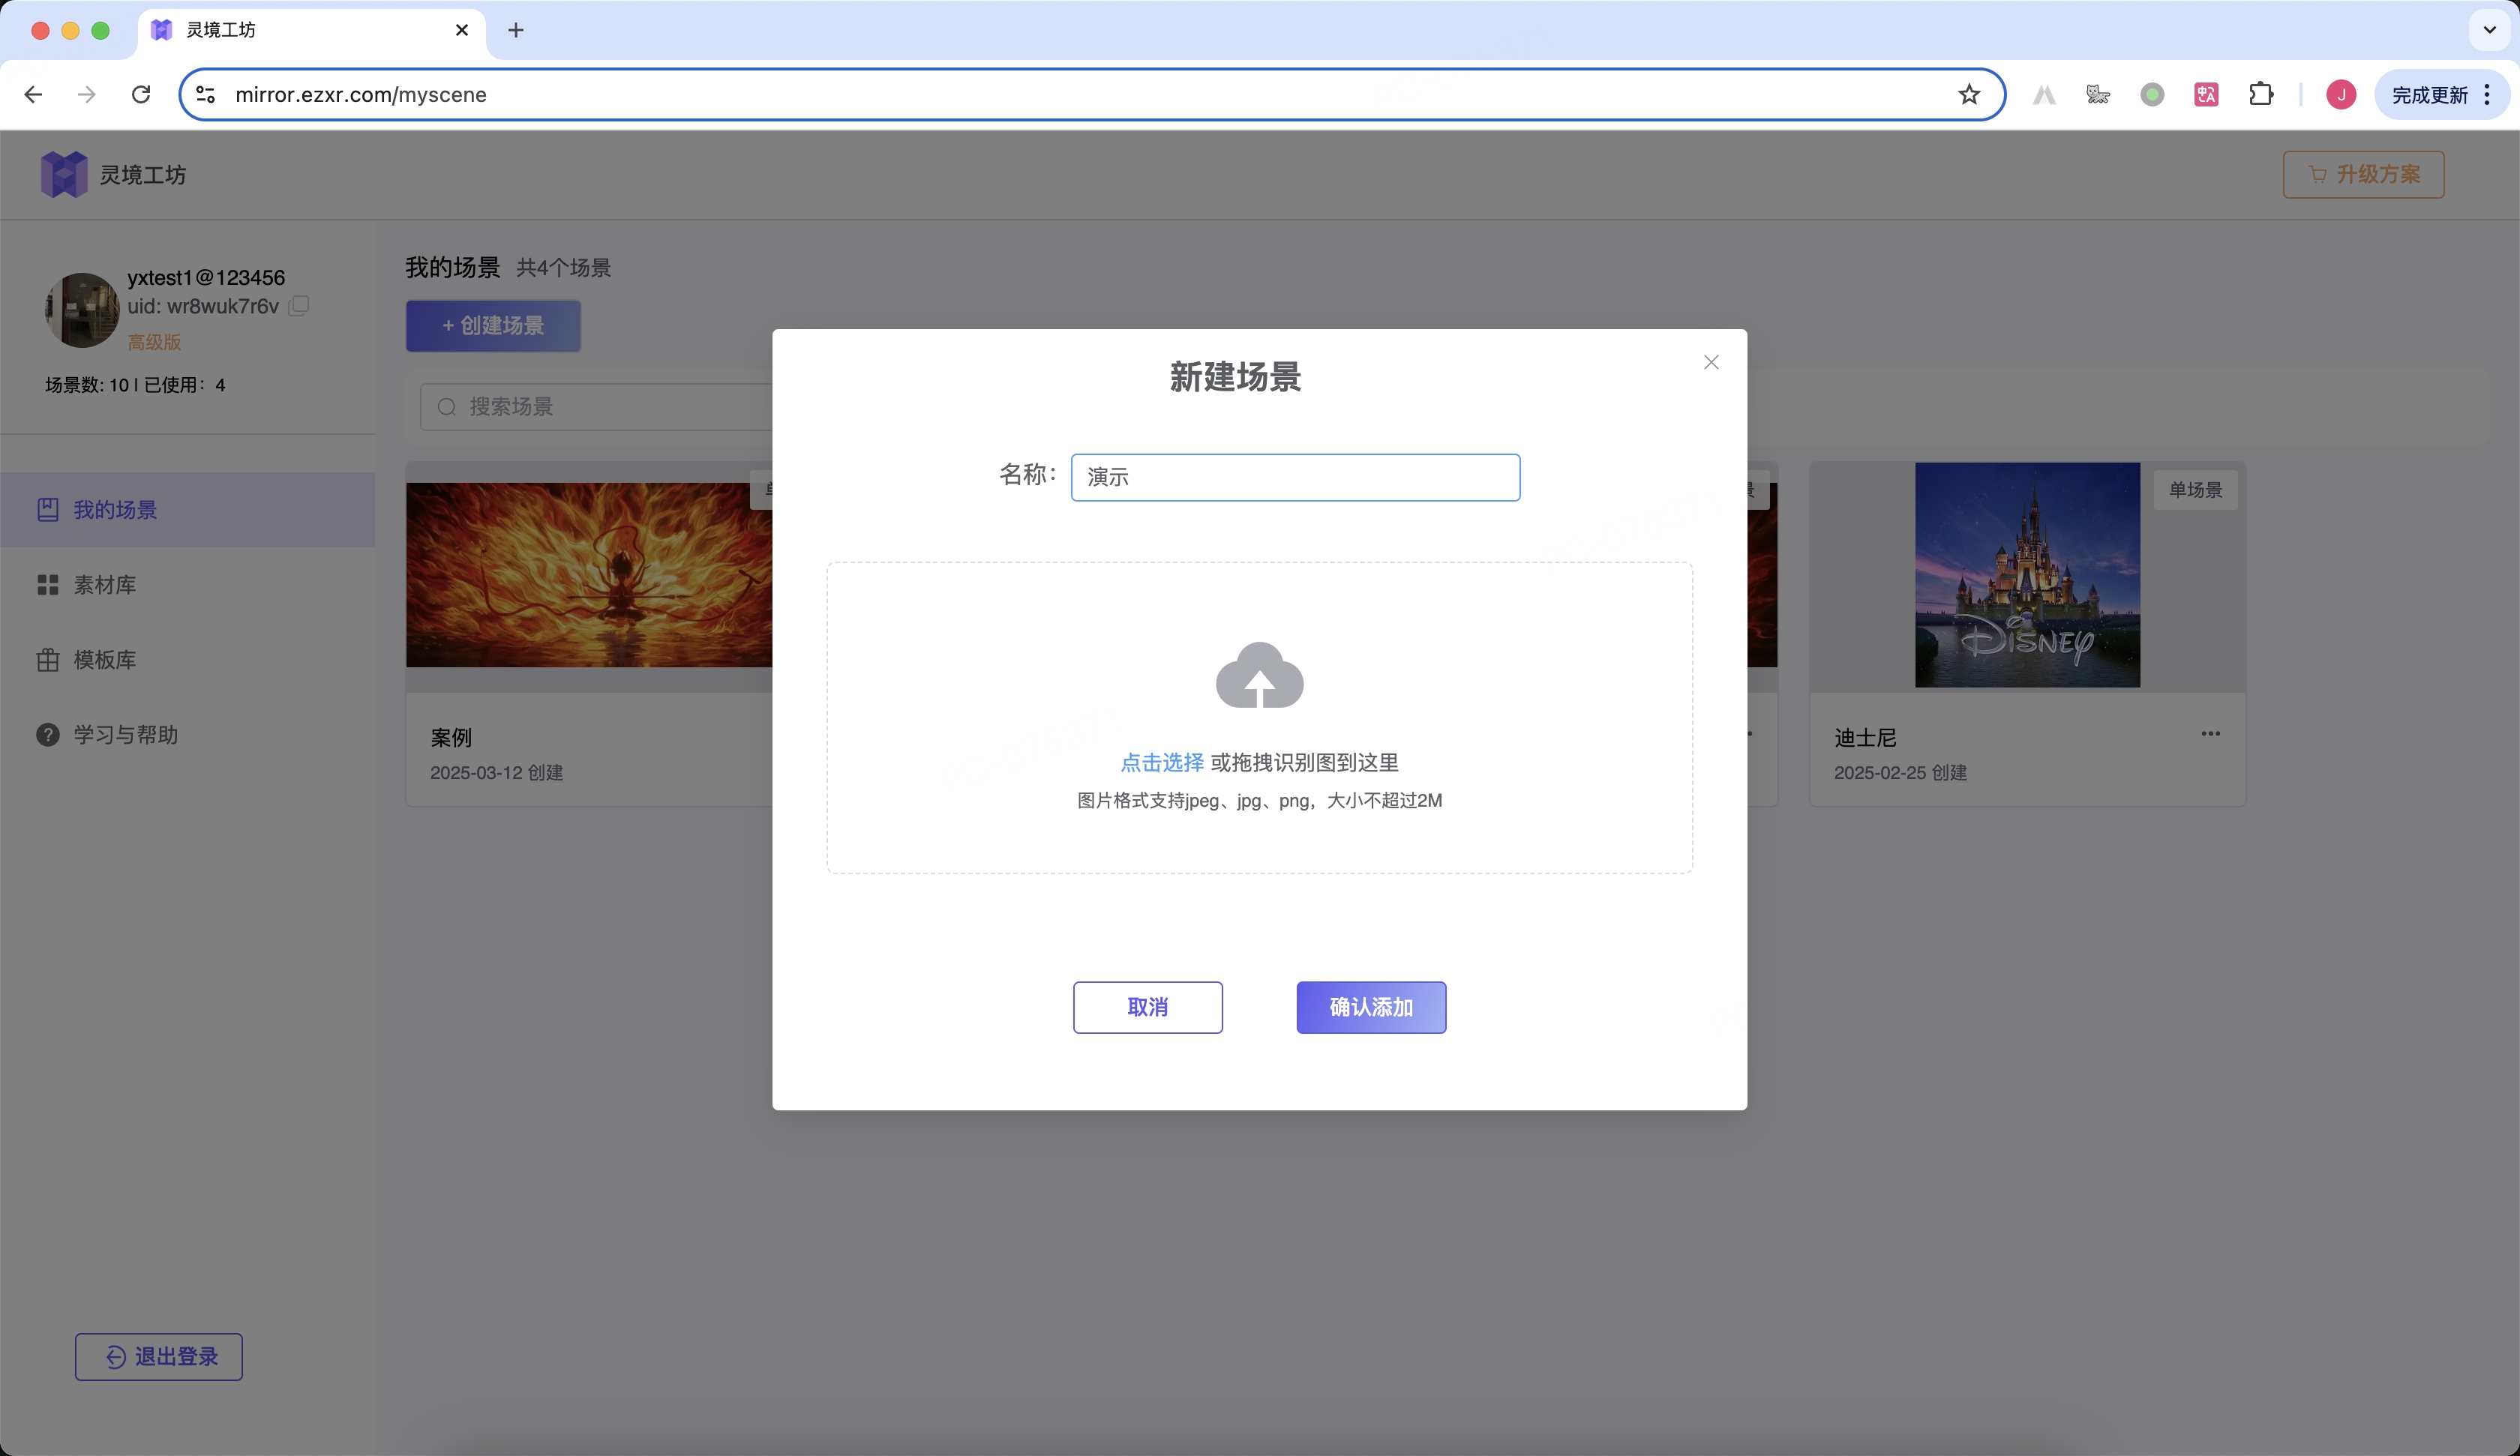Image resolution: width=2520 pixels, height=1456 pixels.
Task: Click the 迪士尼 scene title
Action: 1865,738
